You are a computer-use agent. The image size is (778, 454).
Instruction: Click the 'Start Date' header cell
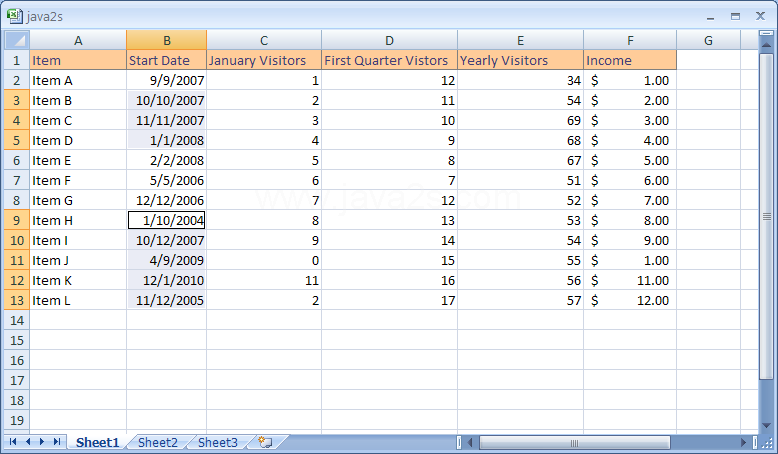[167, 60]
